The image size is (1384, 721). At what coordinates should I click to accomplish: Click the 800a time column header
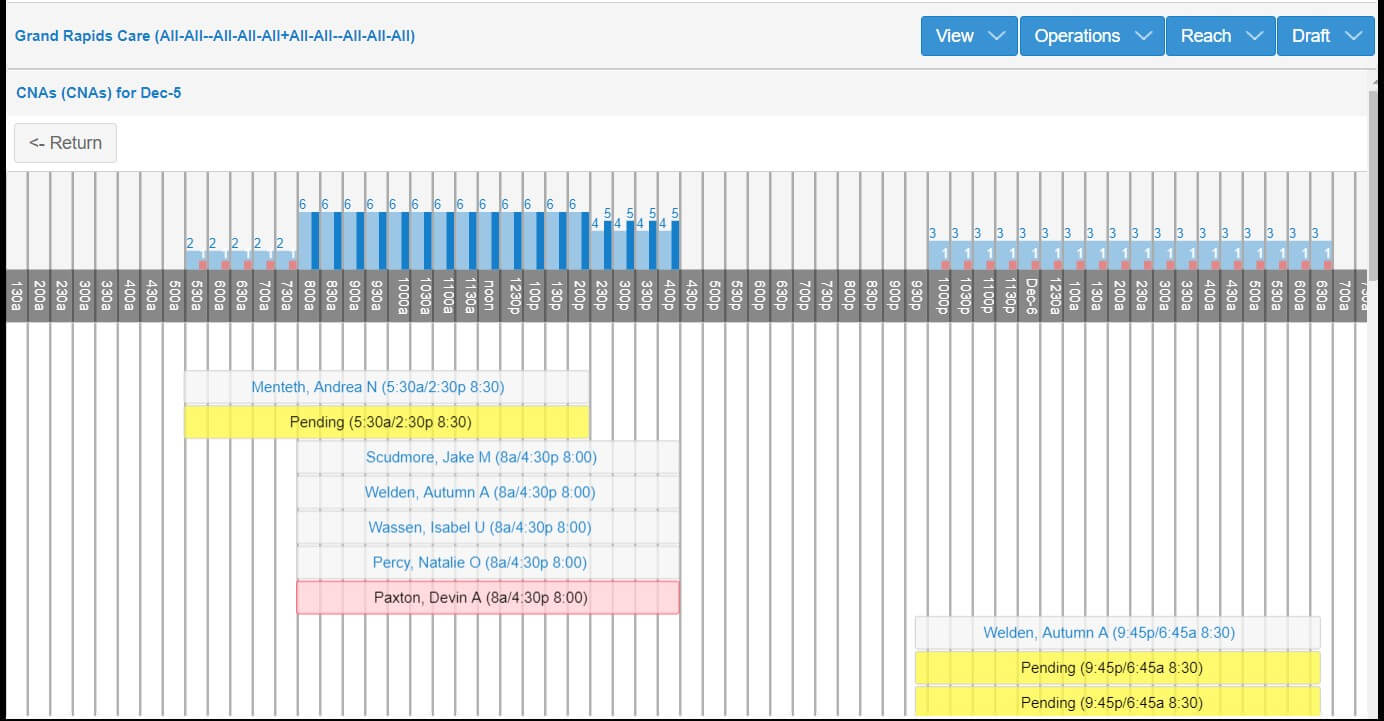308,296
